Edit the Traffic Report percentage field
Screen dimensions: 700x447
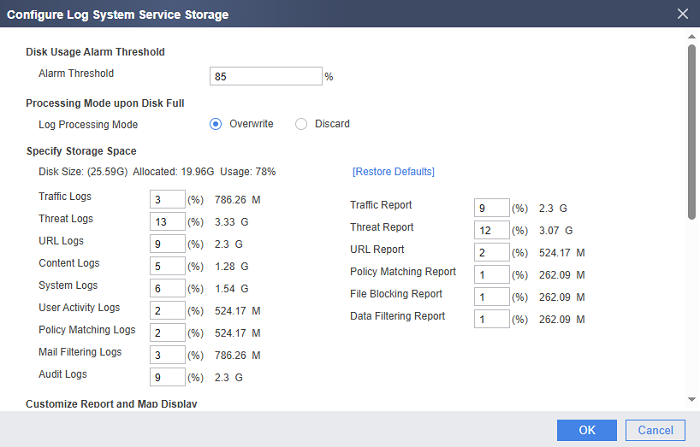tap(492, 208)
